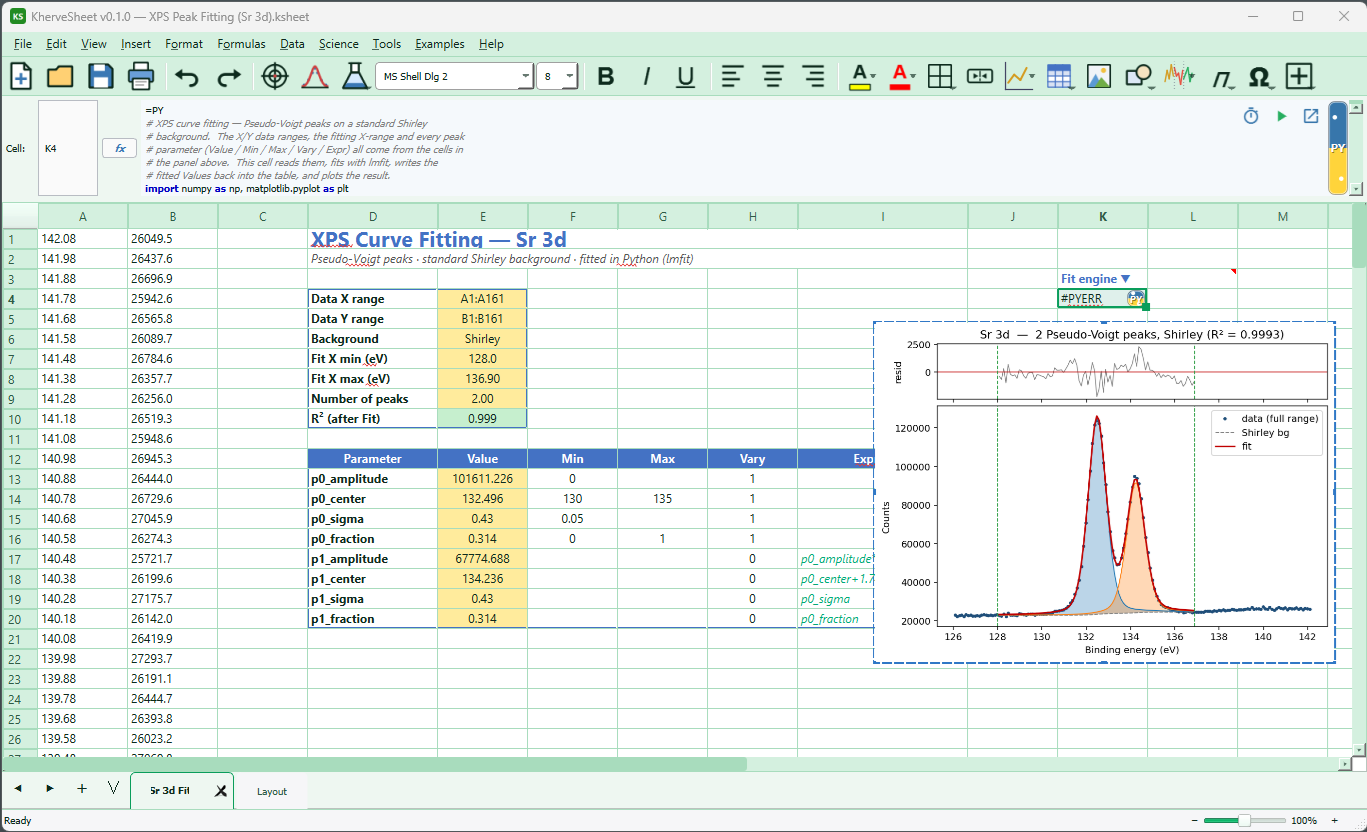Open the peak curve fitting tool
Image resolution: width=1367 pixels, height=832 pixels.
pyautogui.click(x=315, y=76)
